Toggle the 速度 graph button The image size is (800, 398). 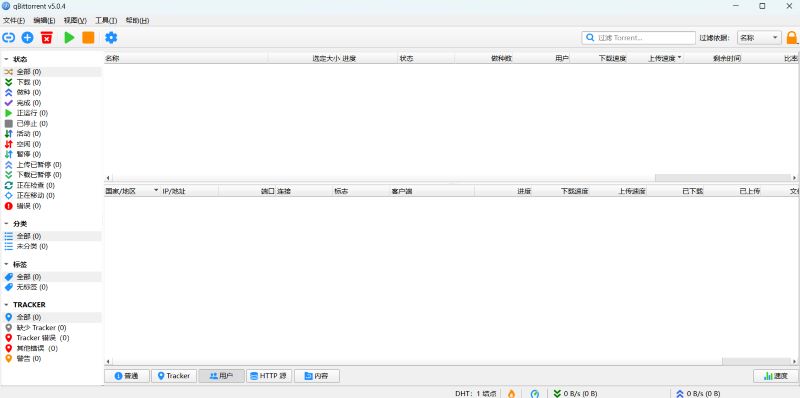point(776,376)
